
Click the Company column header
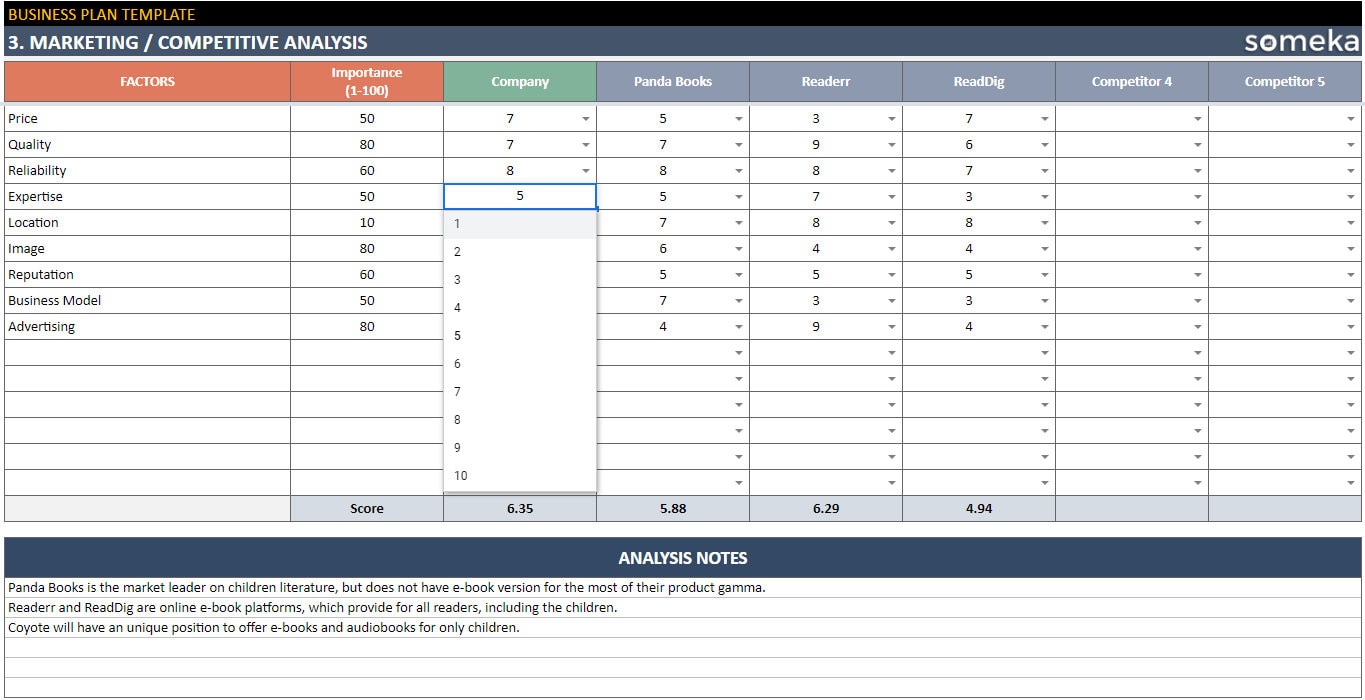519,81
